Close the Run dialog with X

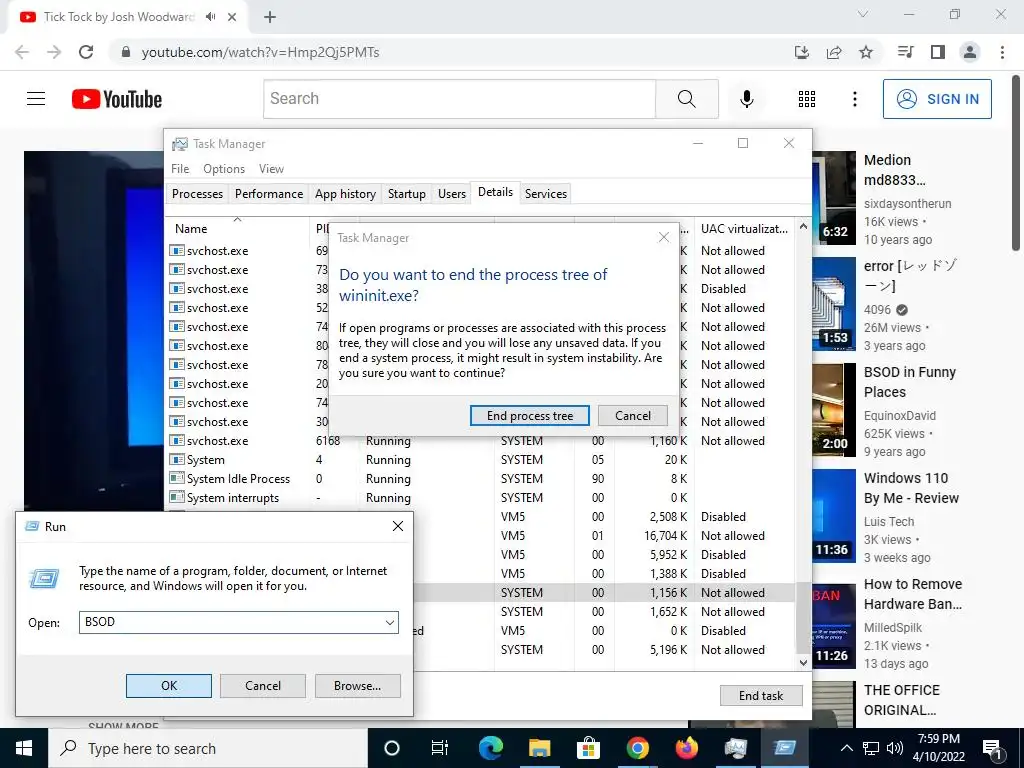click(x=398, y=526)
